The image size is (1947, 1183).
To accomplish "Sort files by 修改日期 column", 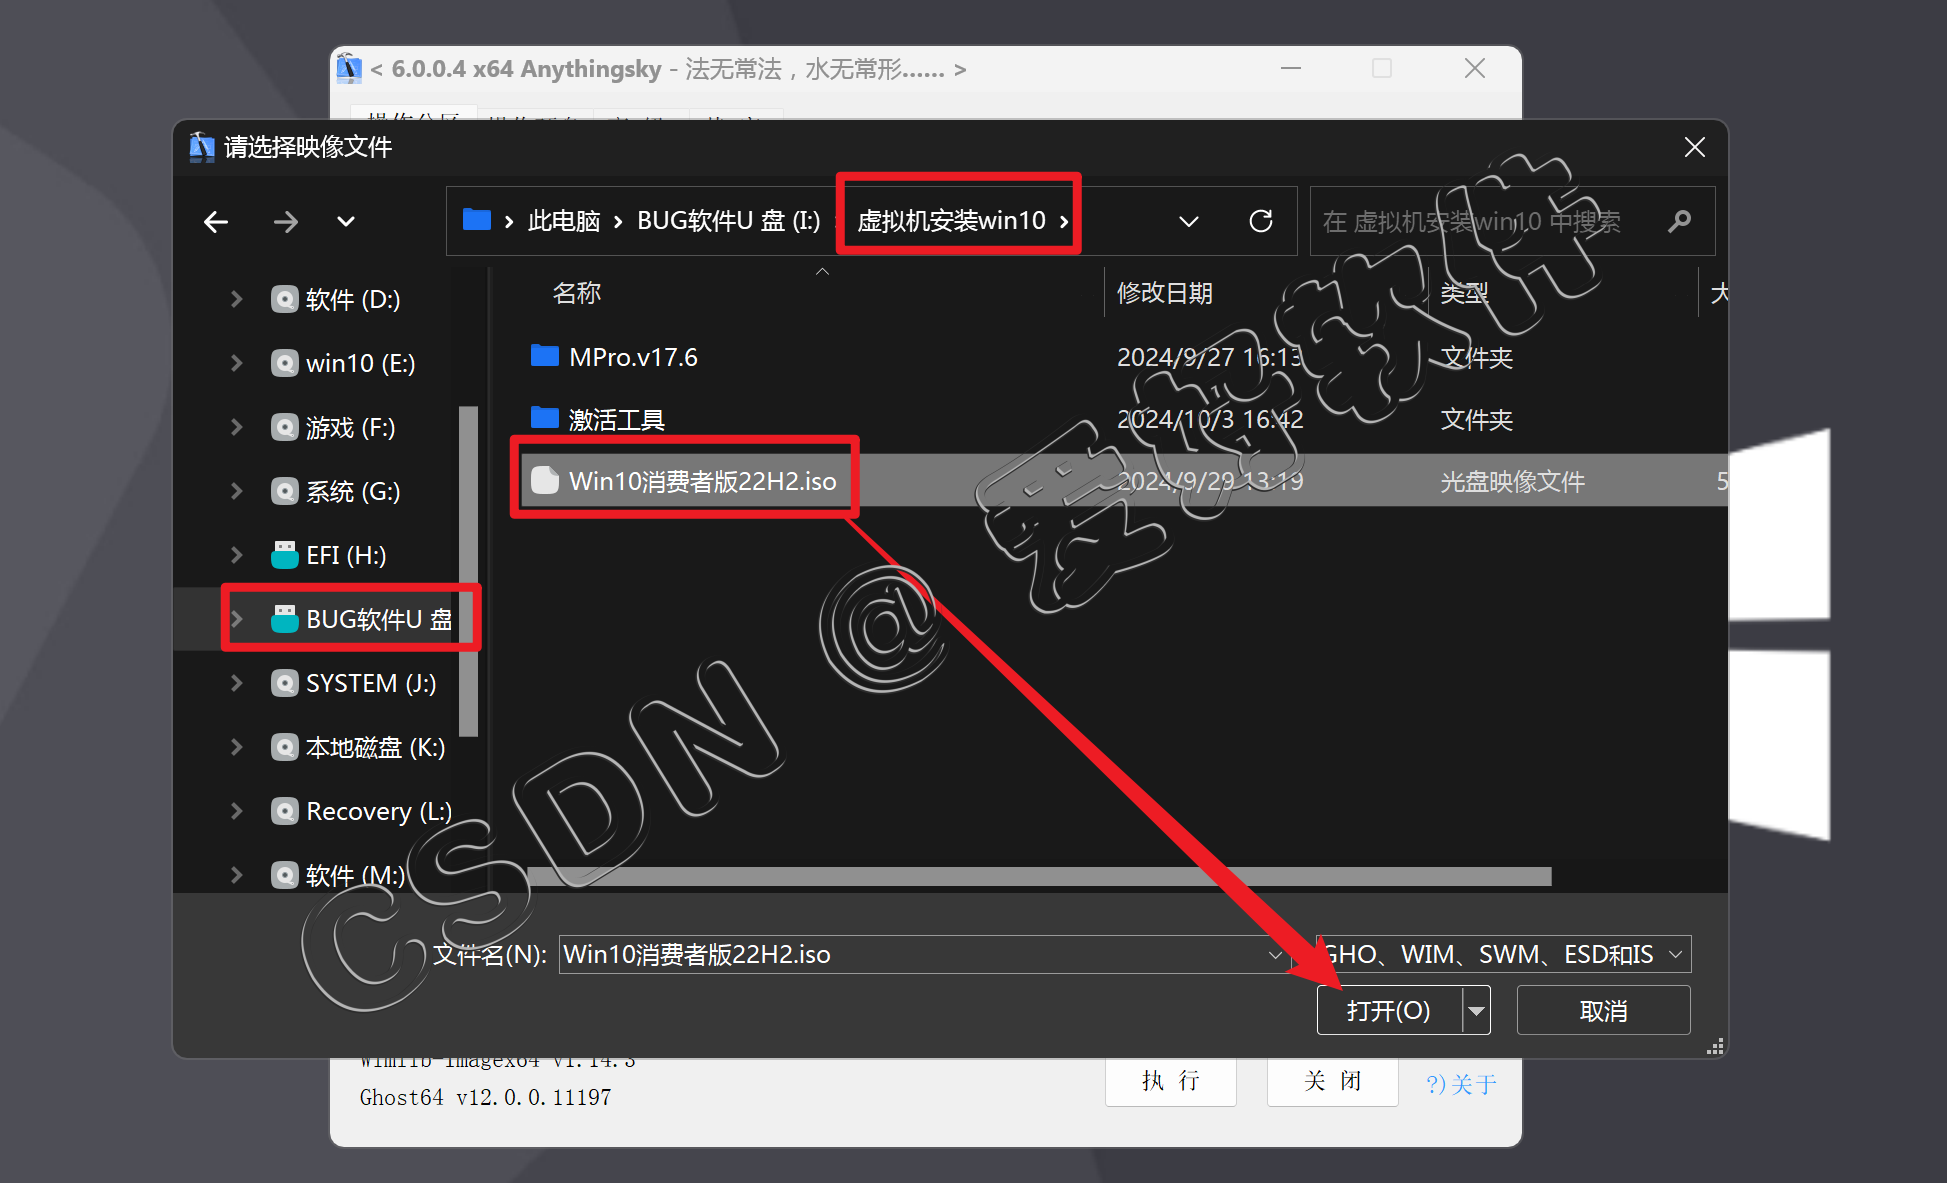I will 1164,293.
